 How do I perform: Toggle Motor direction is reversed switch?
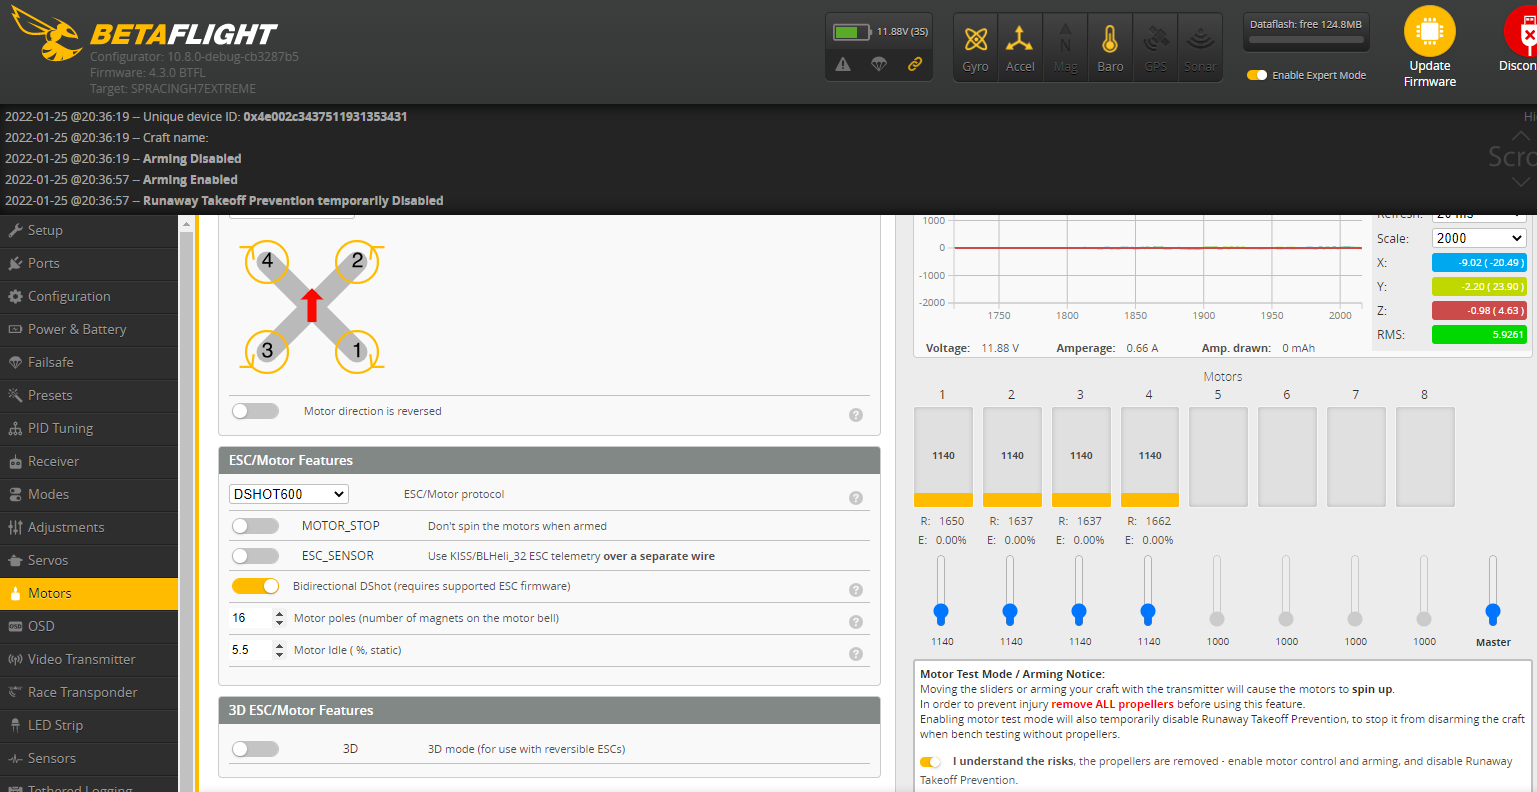point(255,411)
